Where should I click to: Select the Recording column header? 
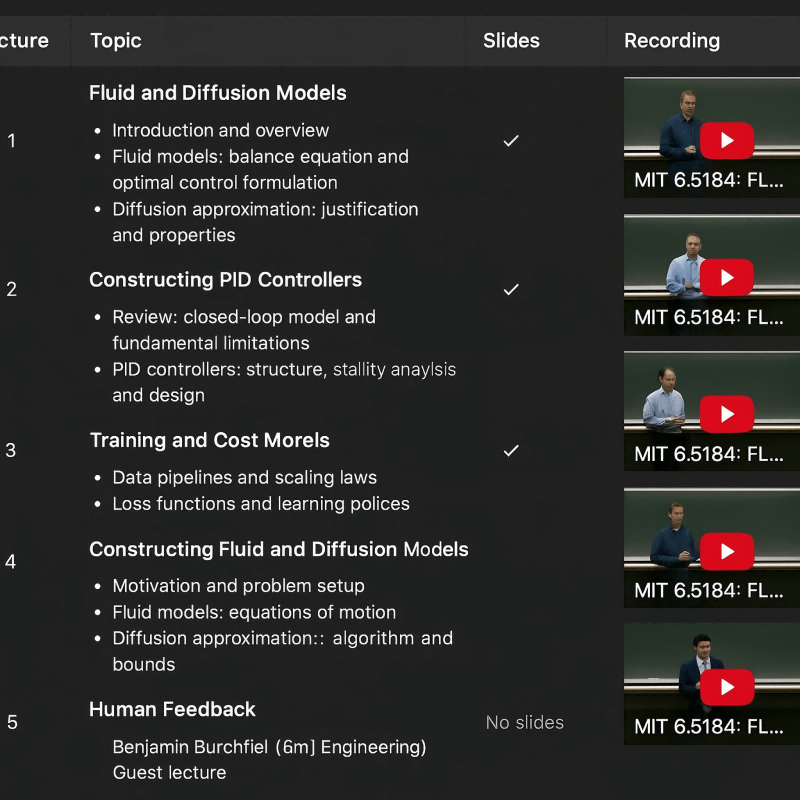pos(671,41)
